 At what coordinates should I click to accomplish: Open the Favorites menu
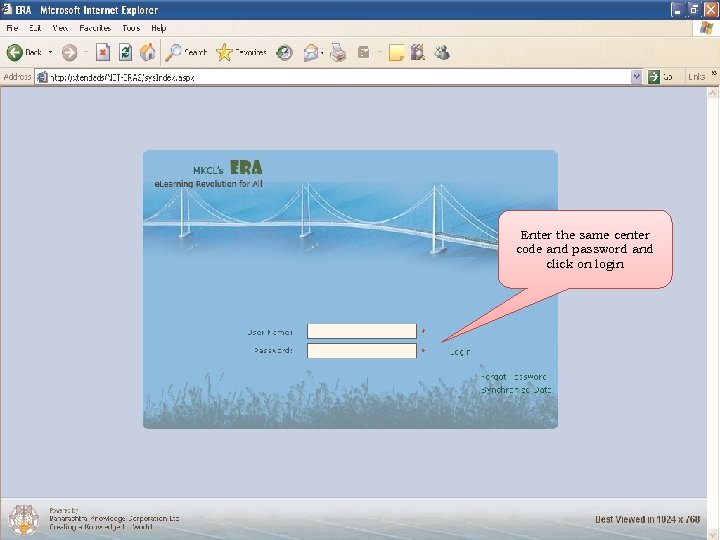pos(95,28)
